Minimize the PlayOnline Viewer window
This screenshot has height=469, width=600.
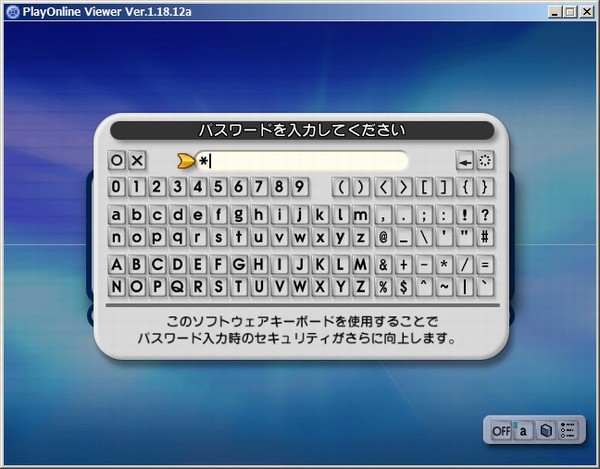pos(554,12)
